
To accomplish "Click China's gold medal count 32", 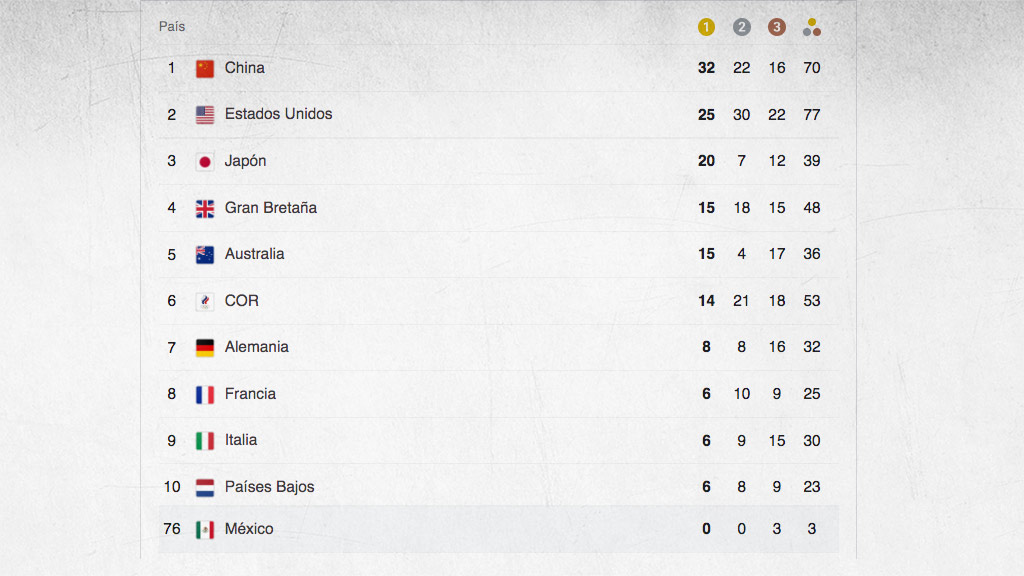I will coord(706,68).
